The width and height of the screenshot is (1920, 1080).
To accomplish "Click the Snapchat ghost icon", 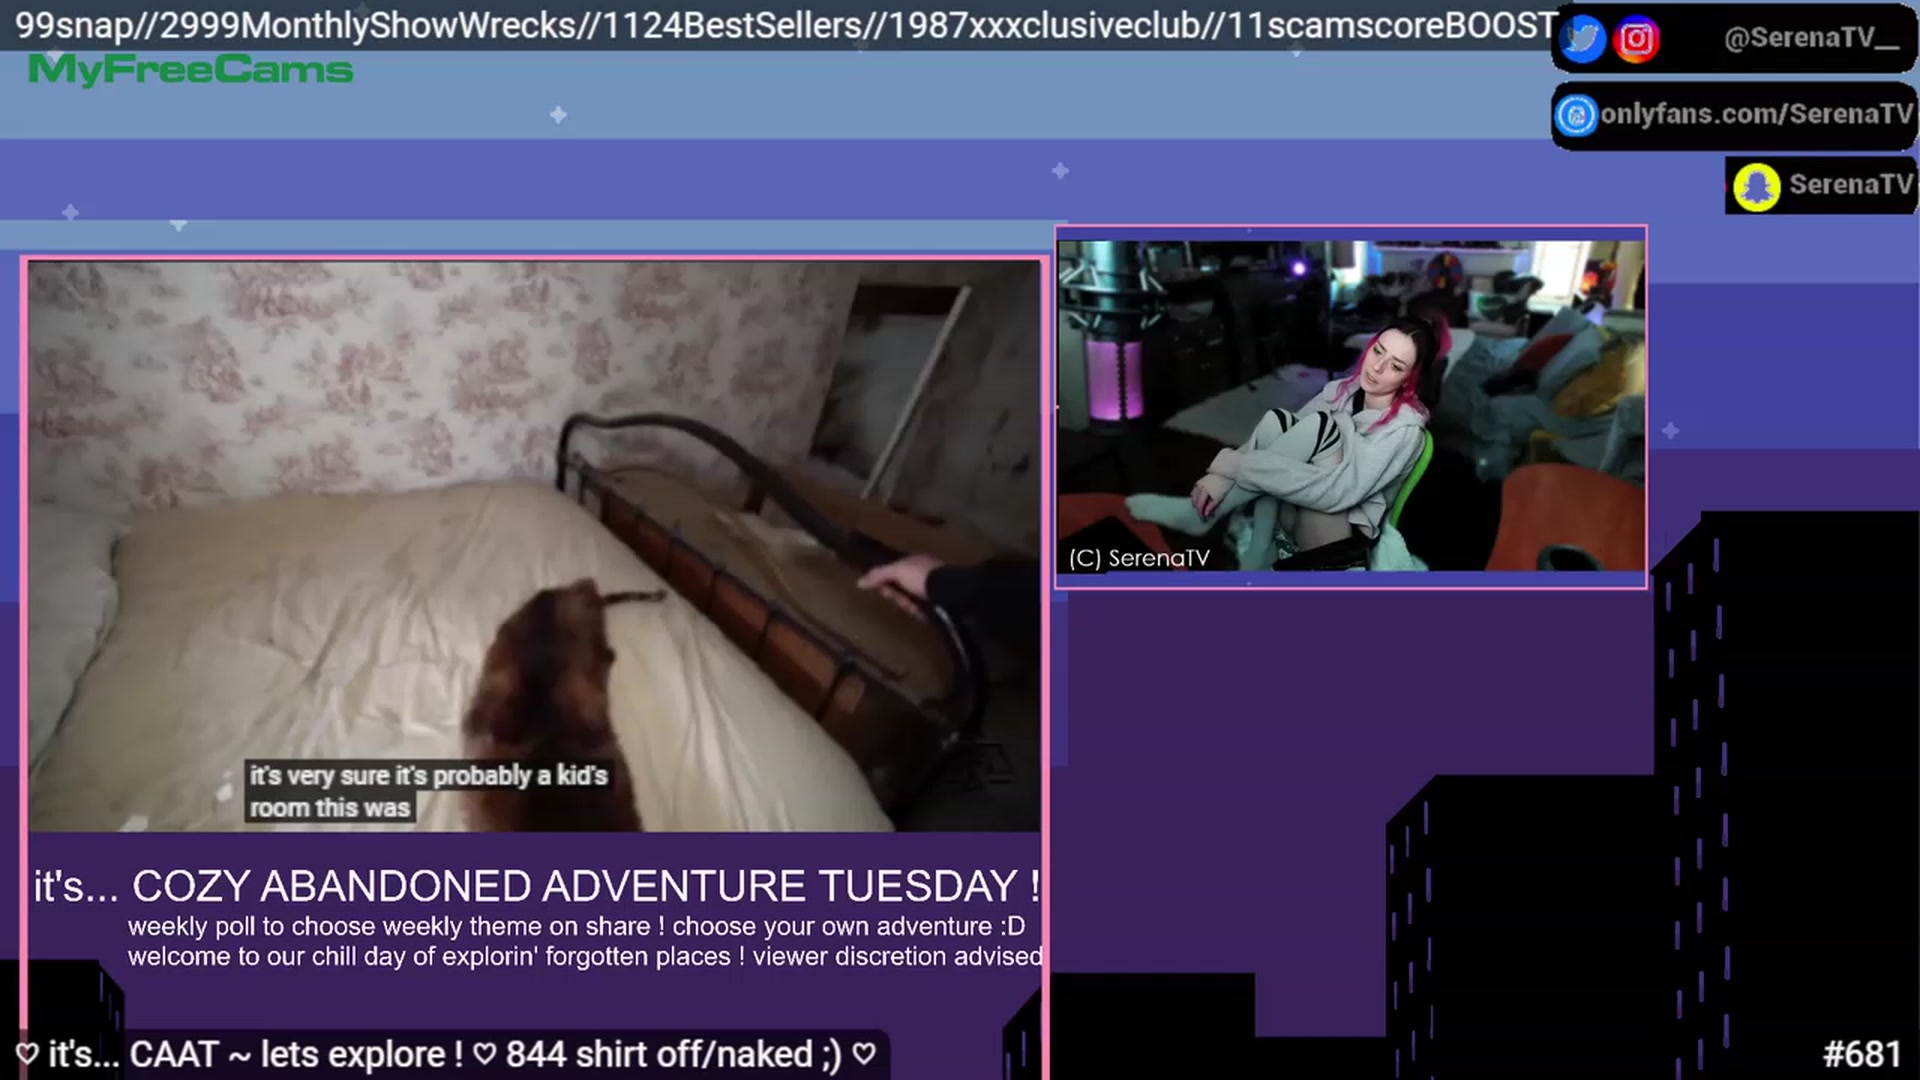I will click(1756, 186).
